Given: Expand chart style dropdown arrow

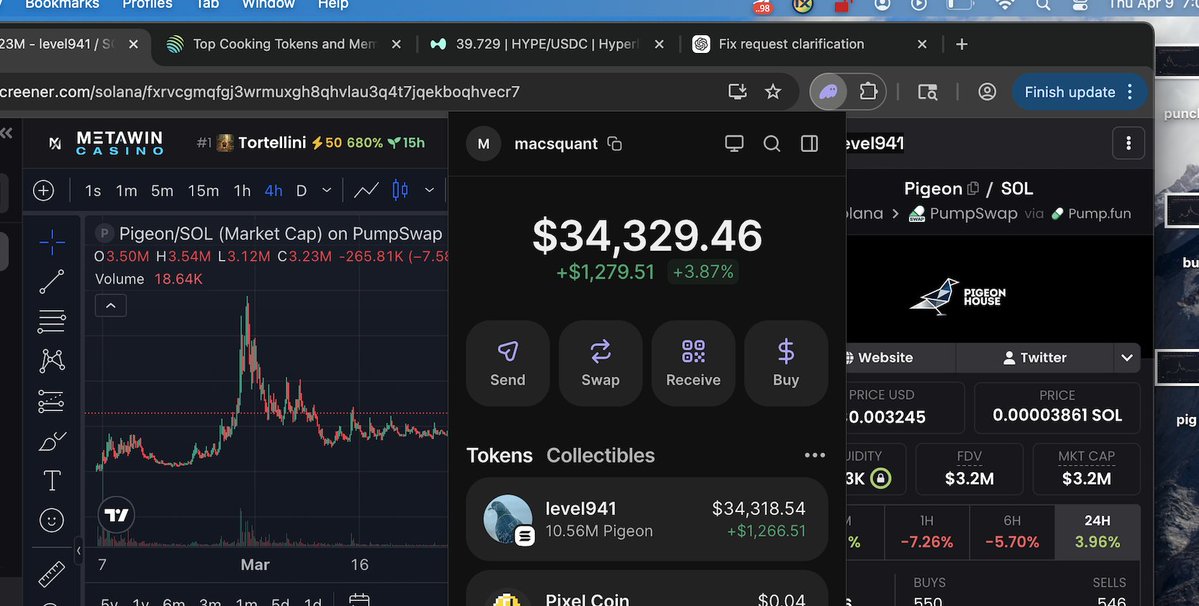Looking at the screenshot, I should pos(429,190).
